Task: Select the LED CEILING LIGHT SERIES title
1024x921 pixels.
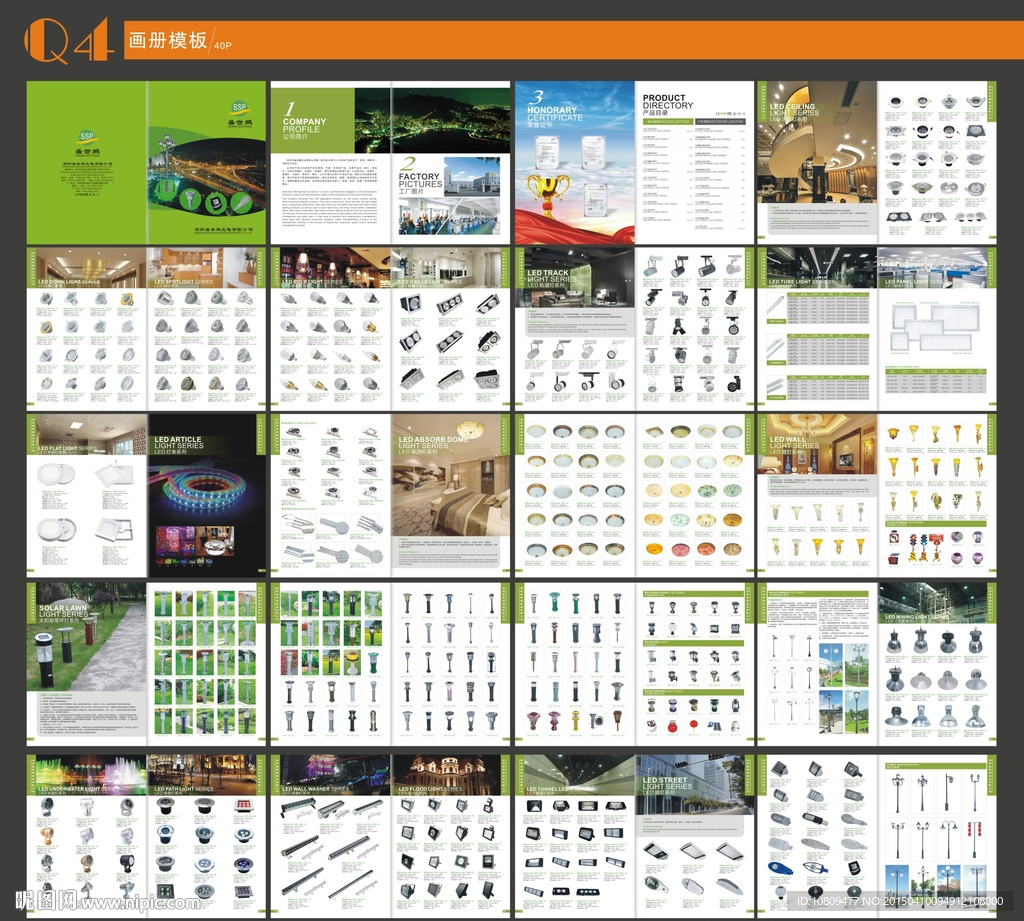Action: pyautogui.click(x=793, y=112)
